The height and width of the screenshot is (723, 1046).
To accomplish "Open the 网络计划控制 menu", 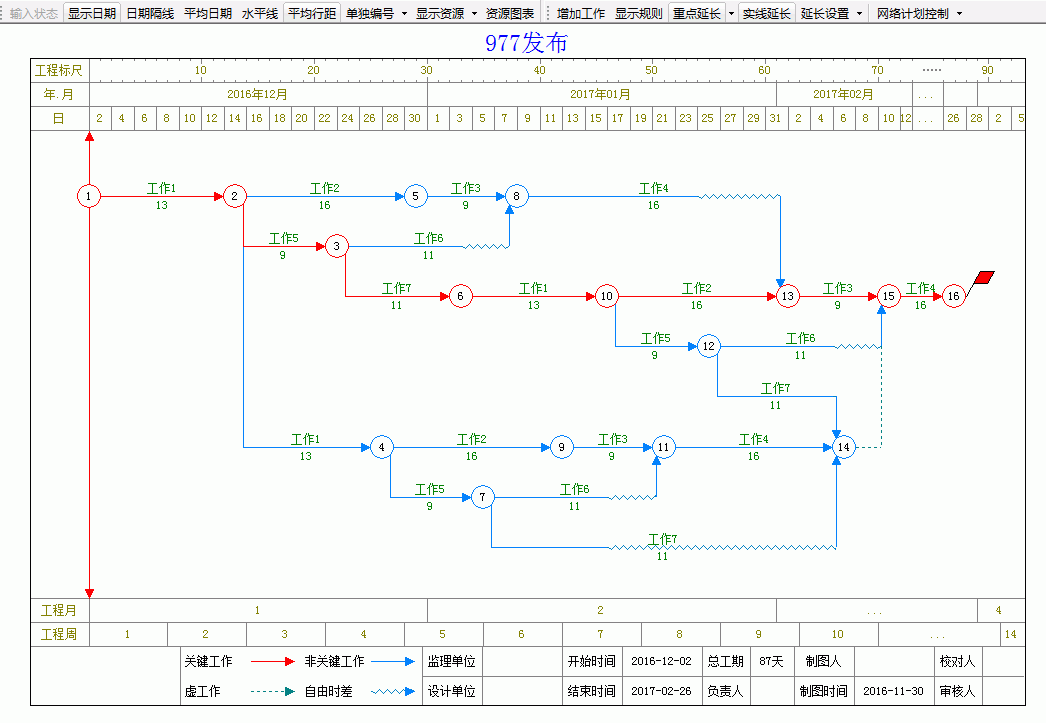I will pyautogui.click(x=919, y=14).
